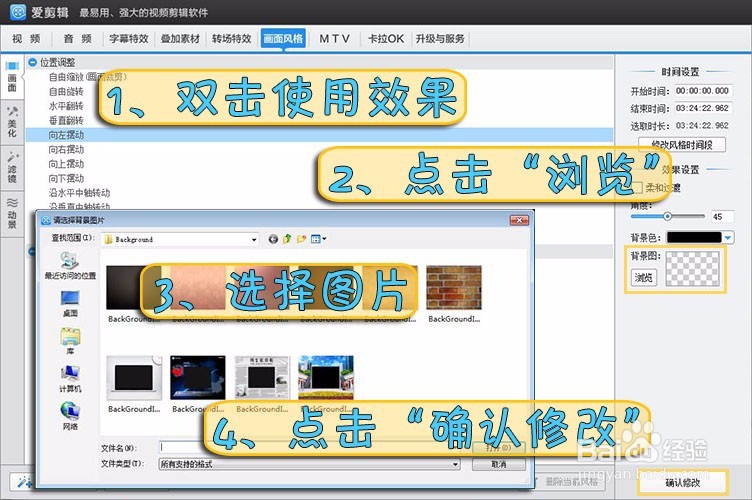Viewport: 752px width, 500px height.
Task: Click the angle value field showing 45
Action: point(722,217)
